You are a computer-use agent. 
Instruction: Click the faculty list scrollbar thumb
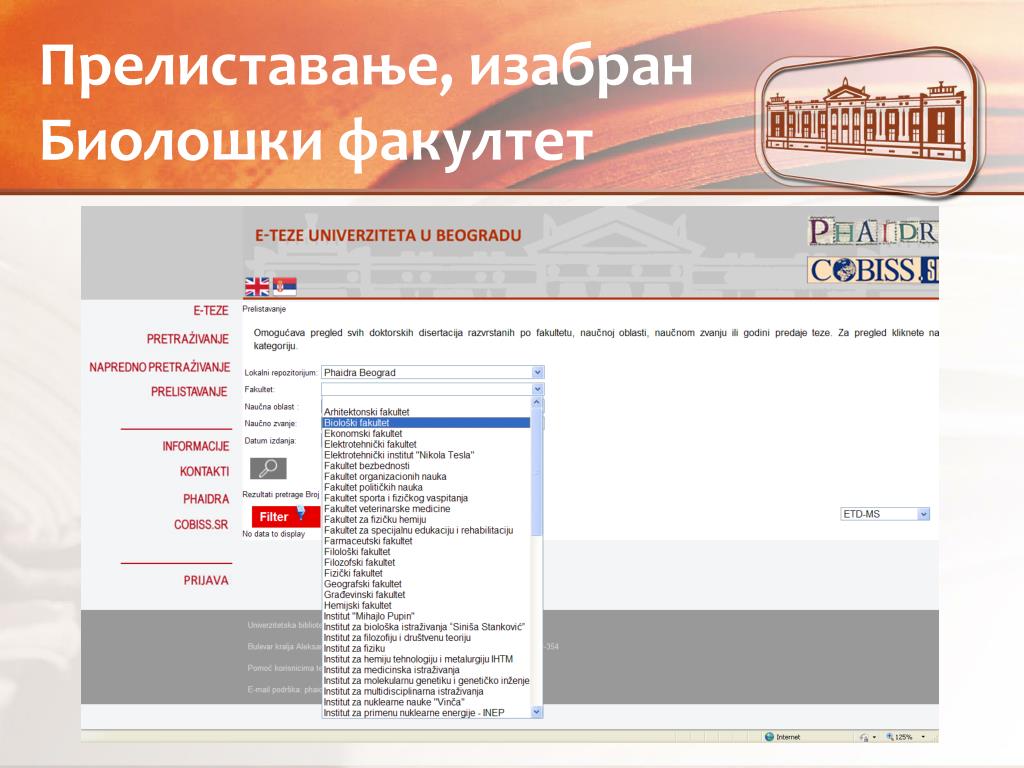tap(537, 473)
